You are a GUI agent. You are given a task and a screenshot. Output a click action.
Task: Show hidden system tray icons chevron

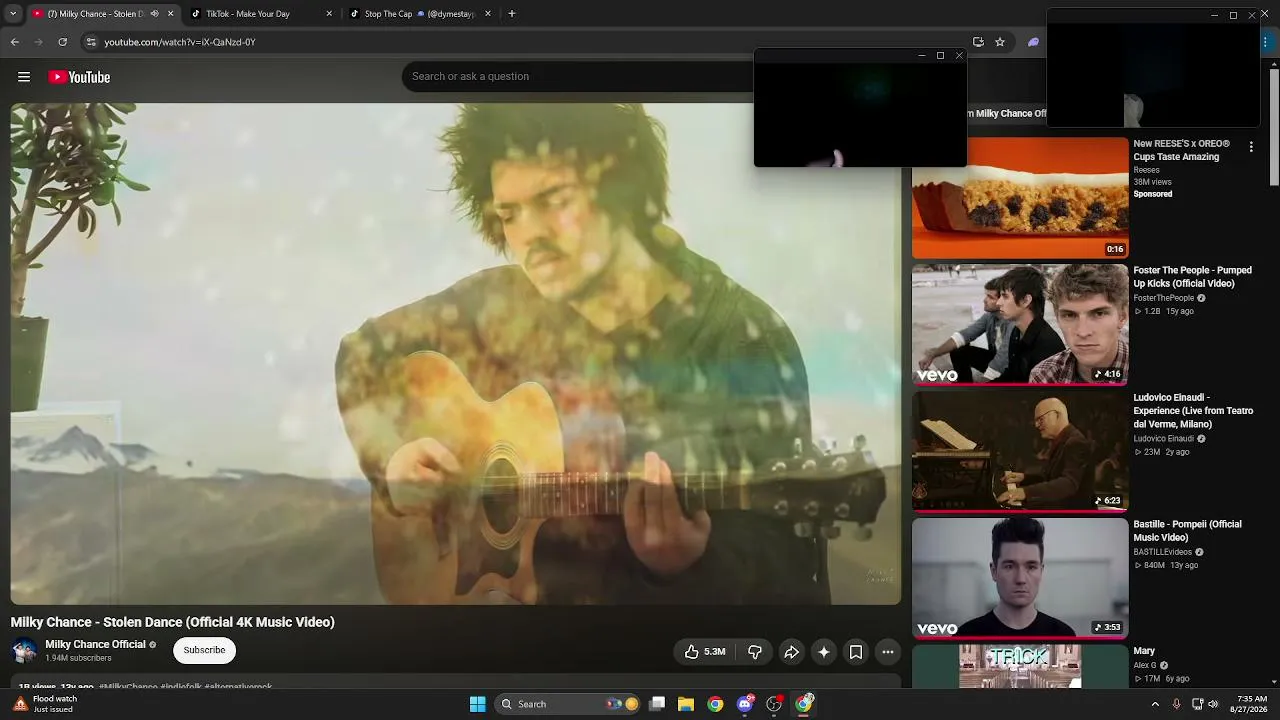[x=1155, y=704]
